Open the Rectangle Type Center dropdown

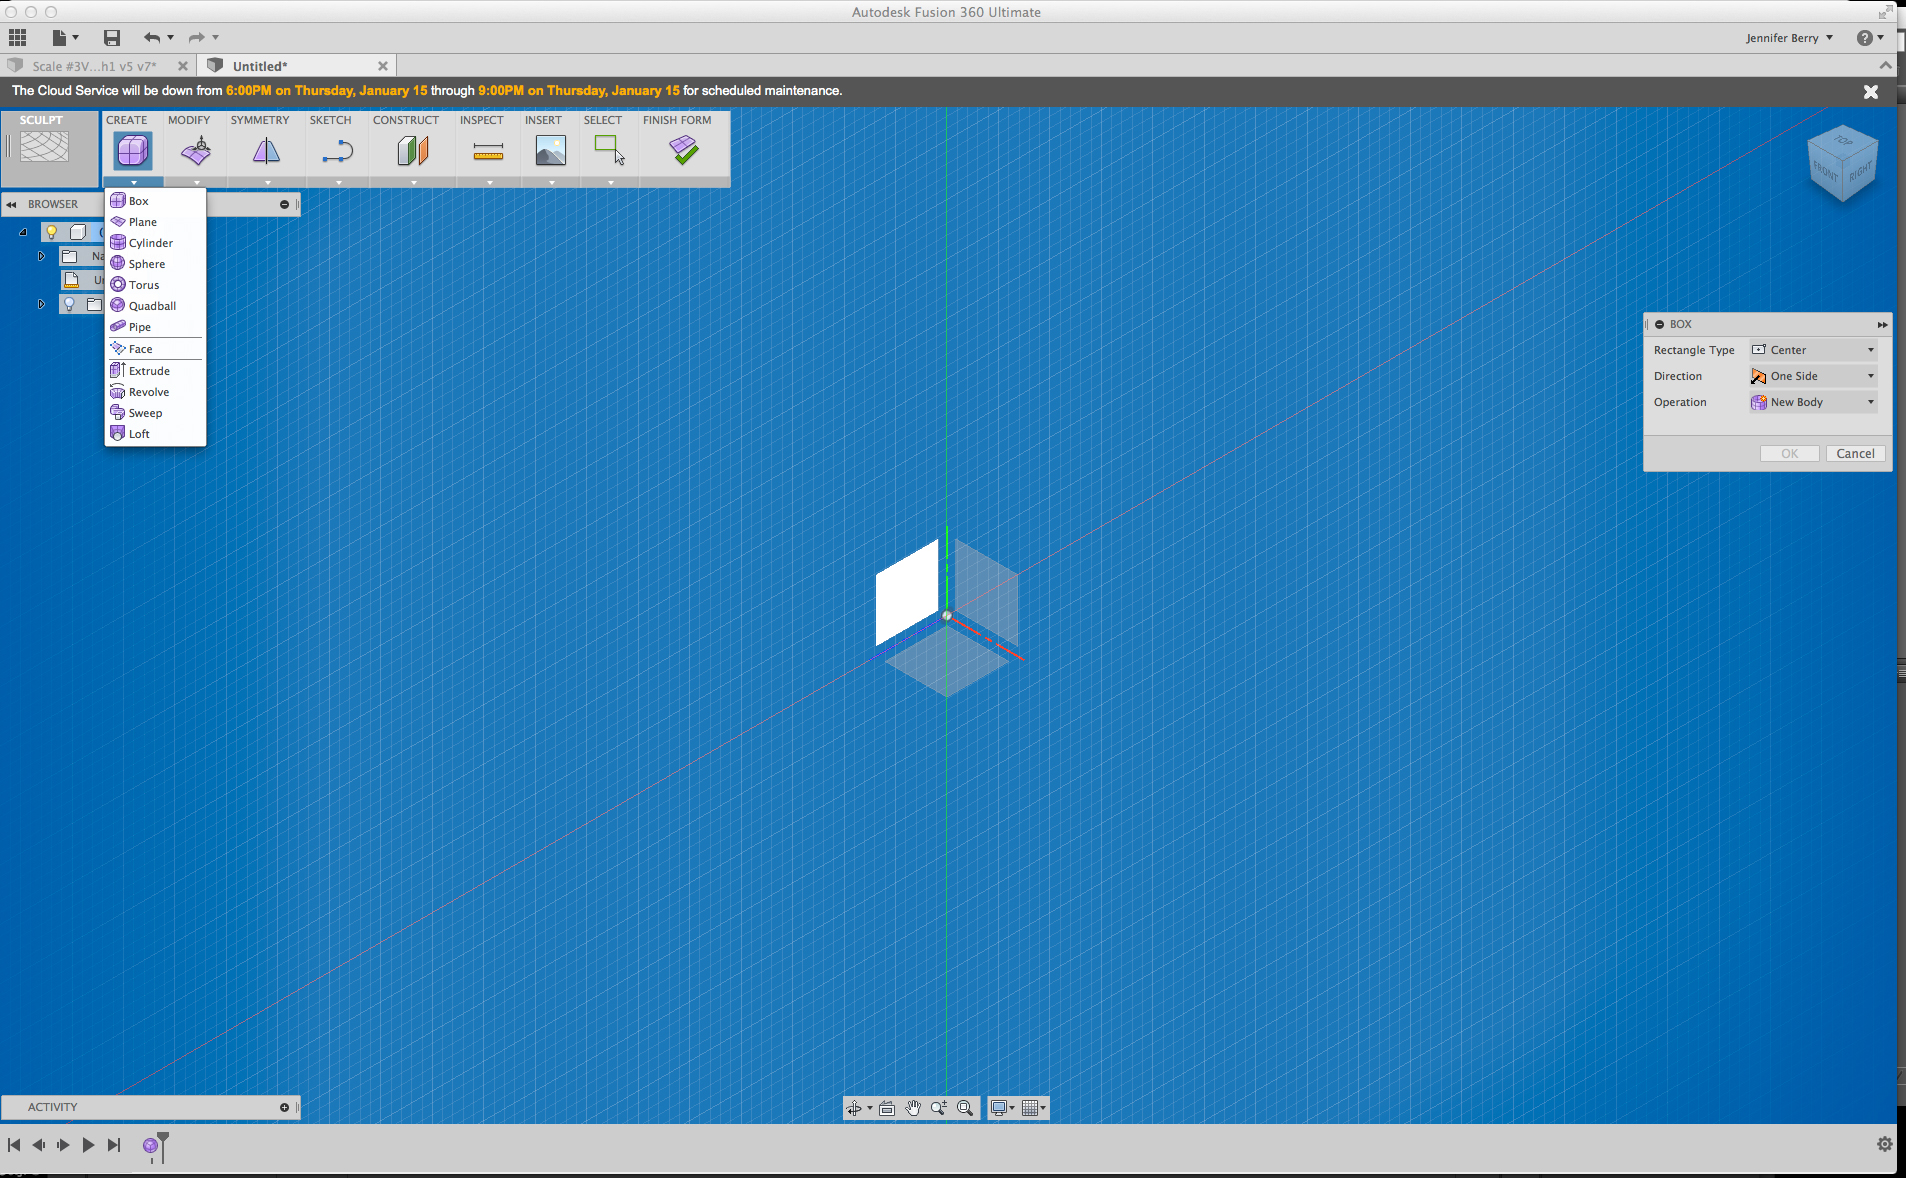(x=1813, y=350)
